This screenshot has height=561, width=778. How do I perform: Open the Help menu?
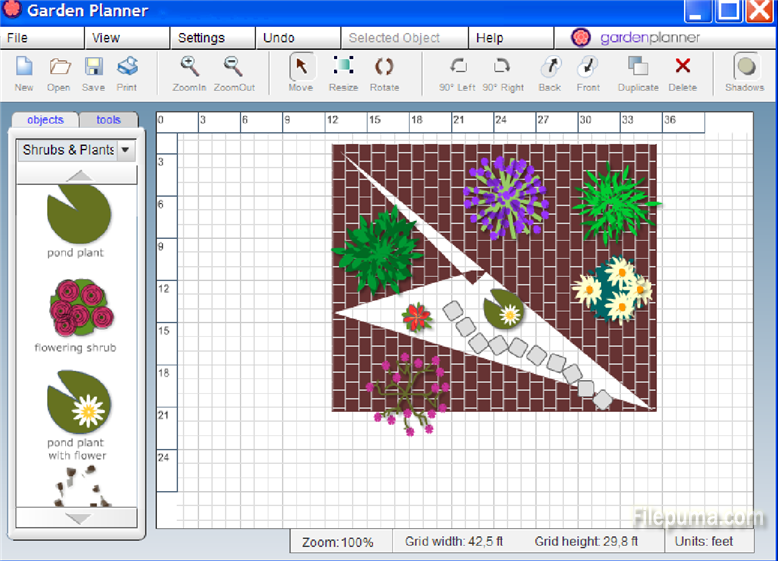(489, 38)
